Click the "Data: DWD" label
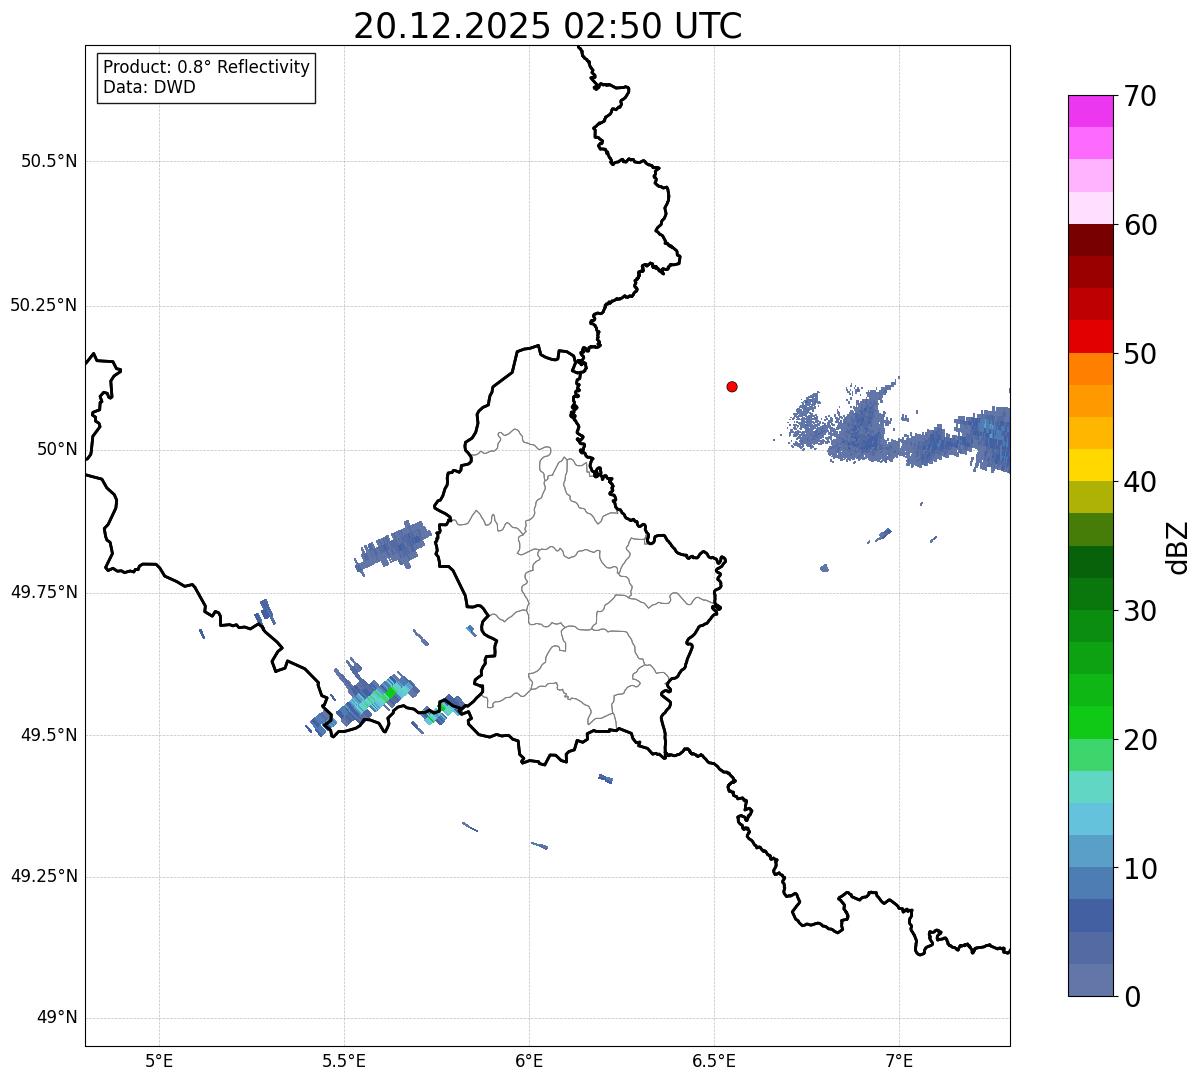Image resolution: width=1202 pixels, height=1081 pixels. 149,87
